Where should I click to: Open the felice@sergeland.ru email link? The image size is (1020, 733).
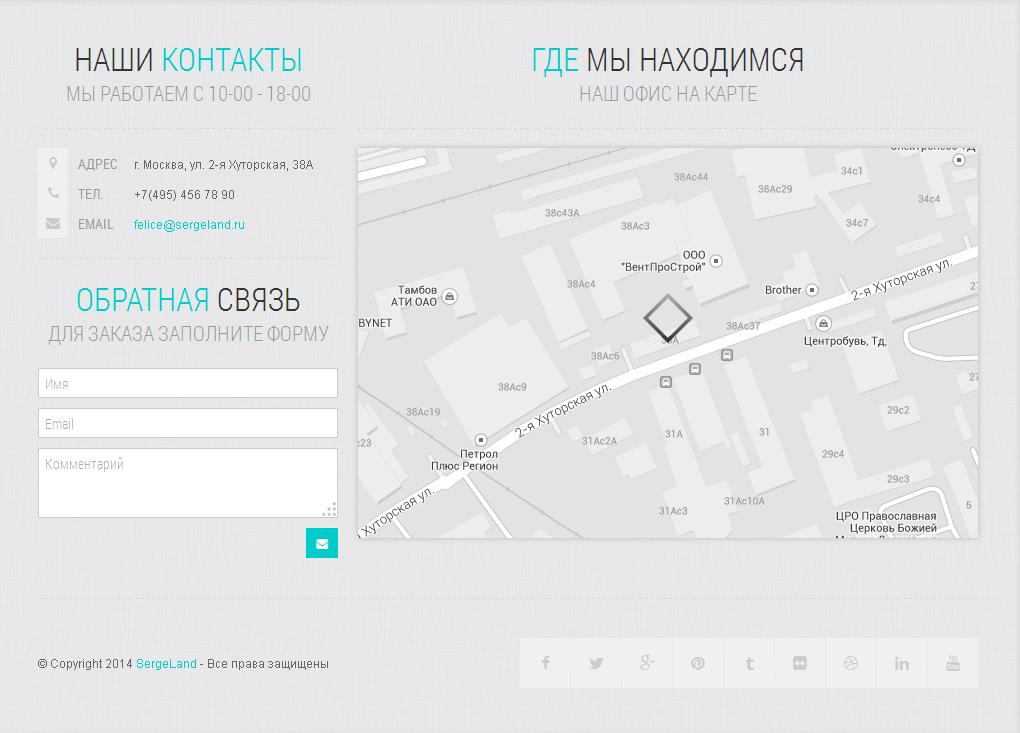pyautogui.click(x=189, y=224)
